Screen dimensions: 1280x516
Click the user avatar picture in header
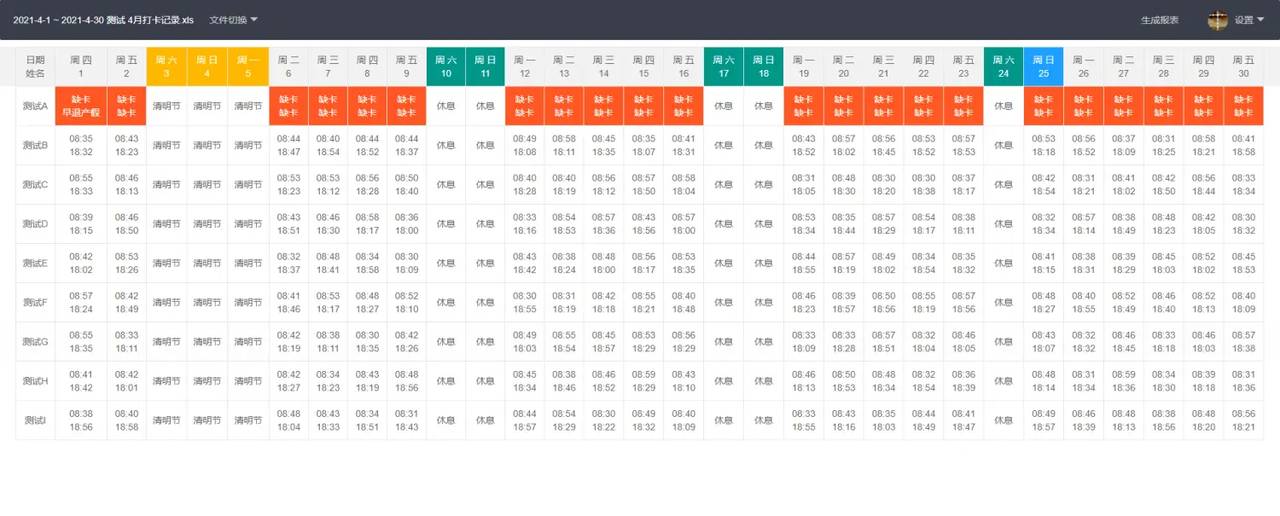point(1217,20)
